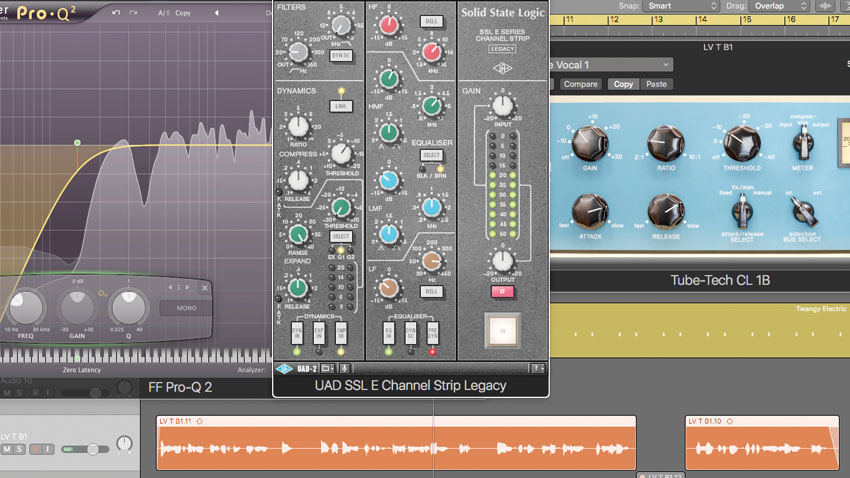Click the Pro-Q 2 undo arrow
The height and width of the screenshot is (478, 850).
click(x=116, y=12)
